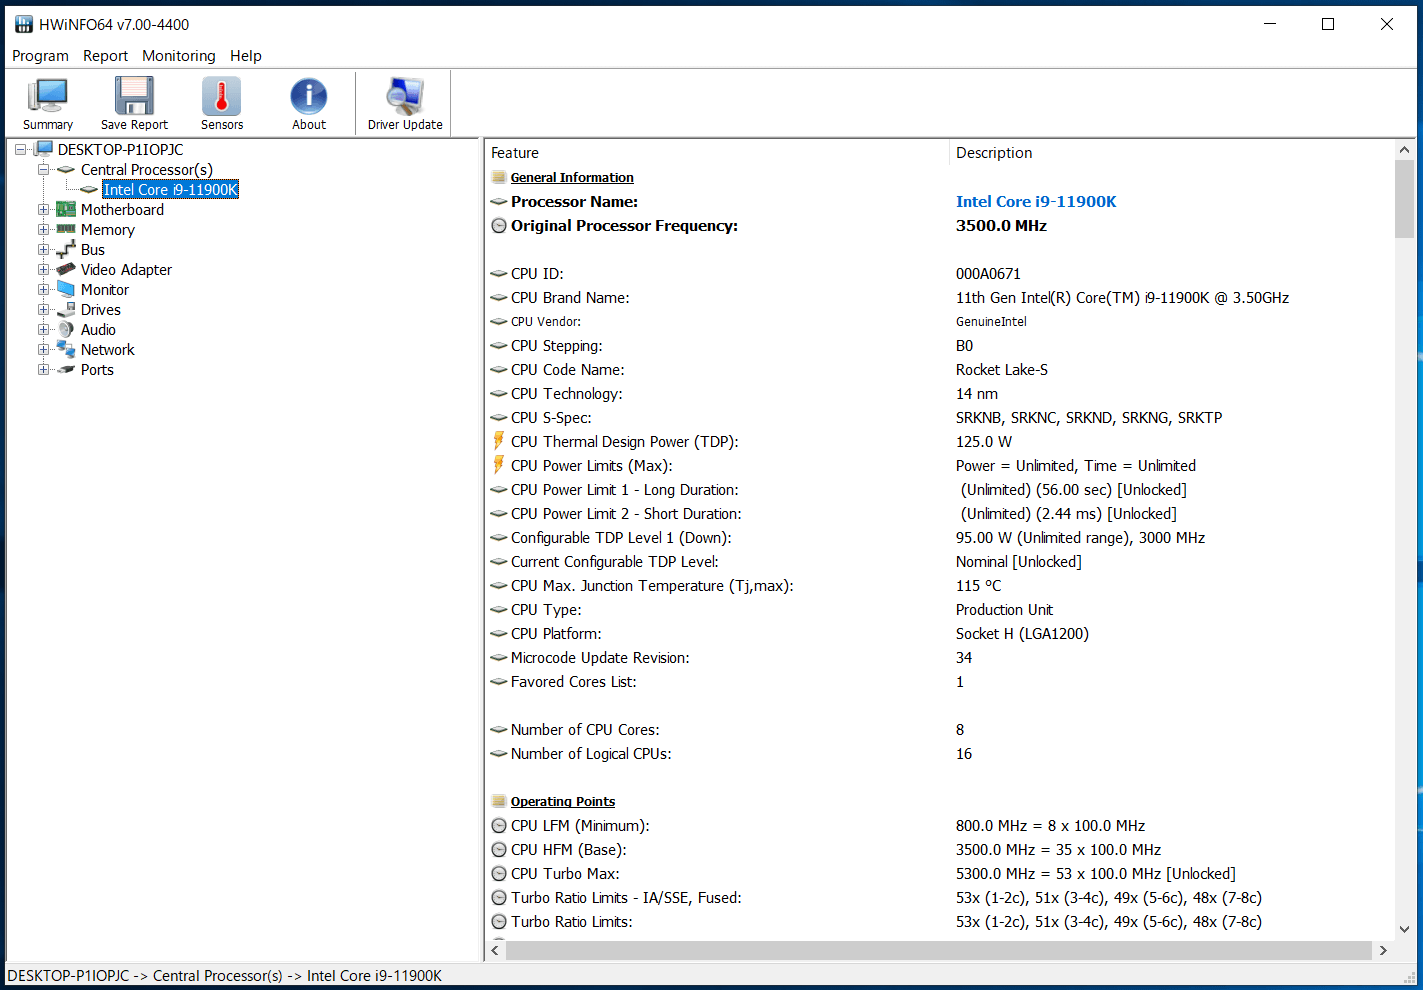Expand the Memory node
This screenshot has width=1423, height=990.
click(43, 229)
